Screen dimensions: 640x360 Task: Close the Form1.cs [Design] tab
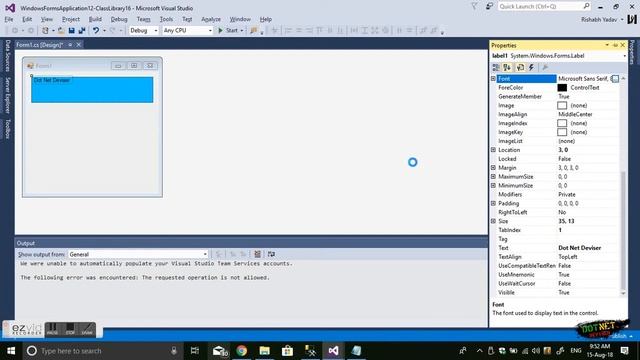click(x=79, y=45)
